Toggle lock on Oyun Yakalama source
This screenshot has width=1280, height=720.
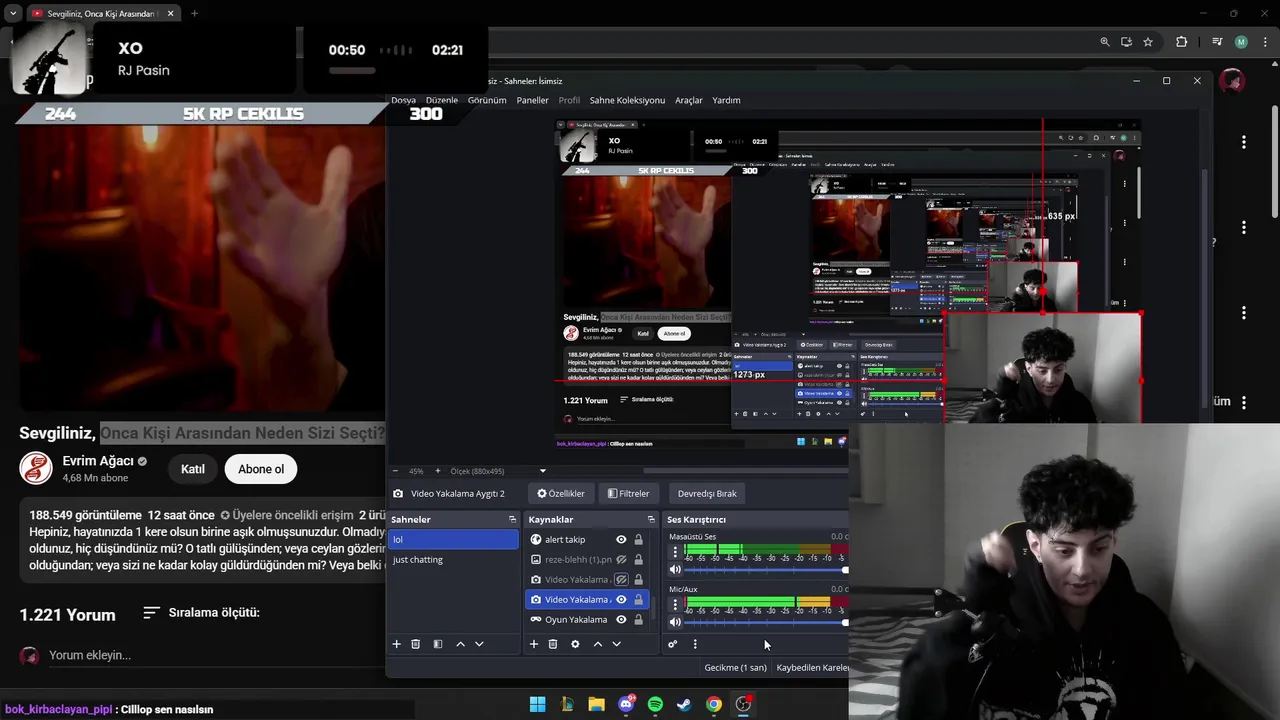(x=638, y=619)
